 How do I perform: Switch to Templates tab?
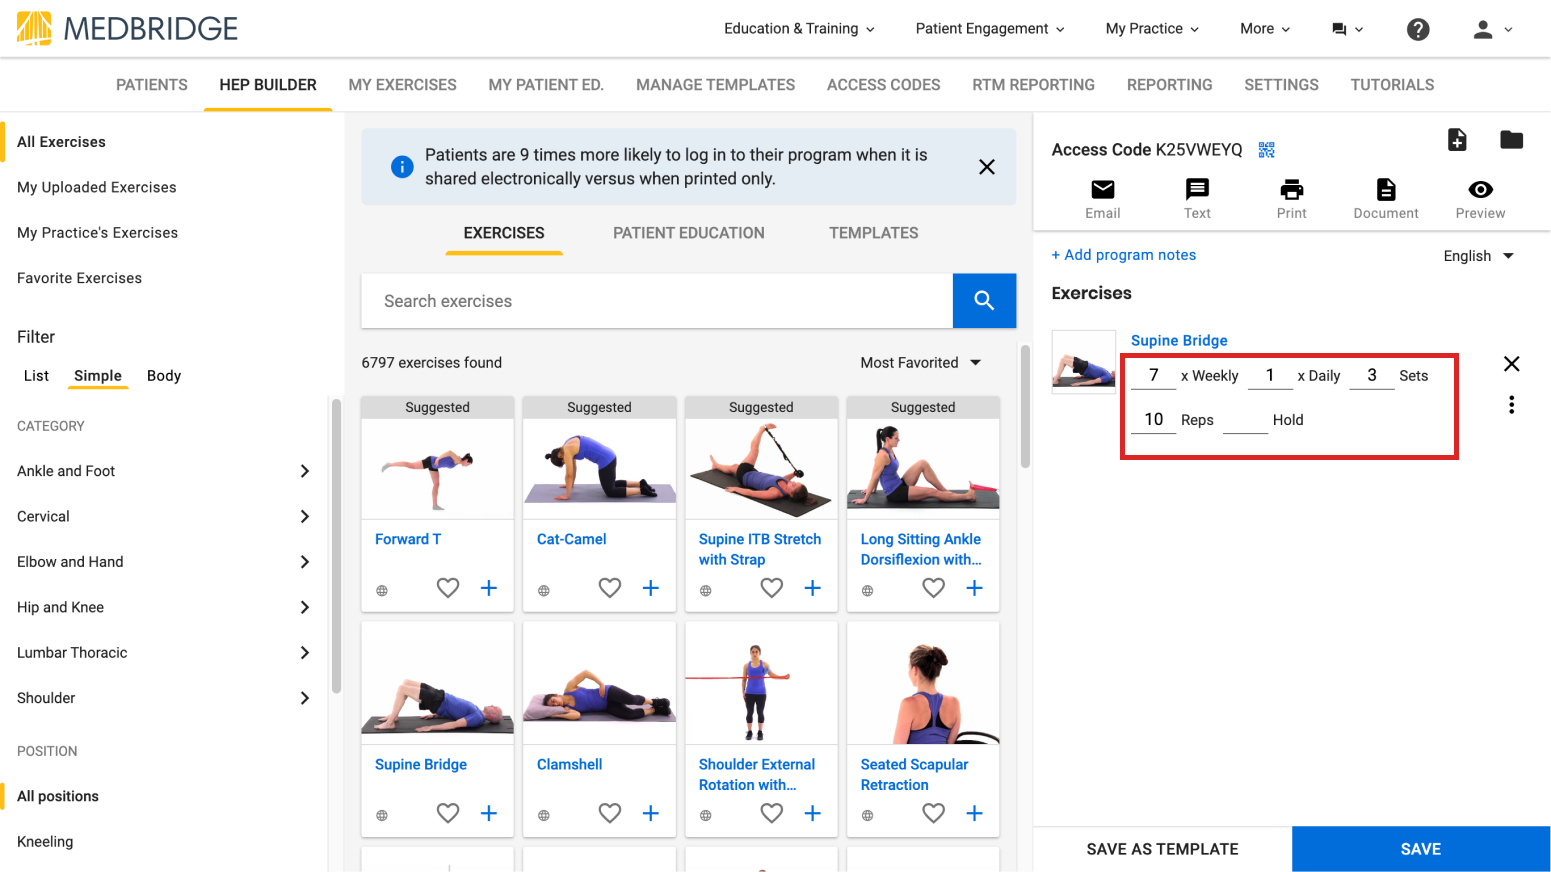pyautogui.click(x=874, y=233)
